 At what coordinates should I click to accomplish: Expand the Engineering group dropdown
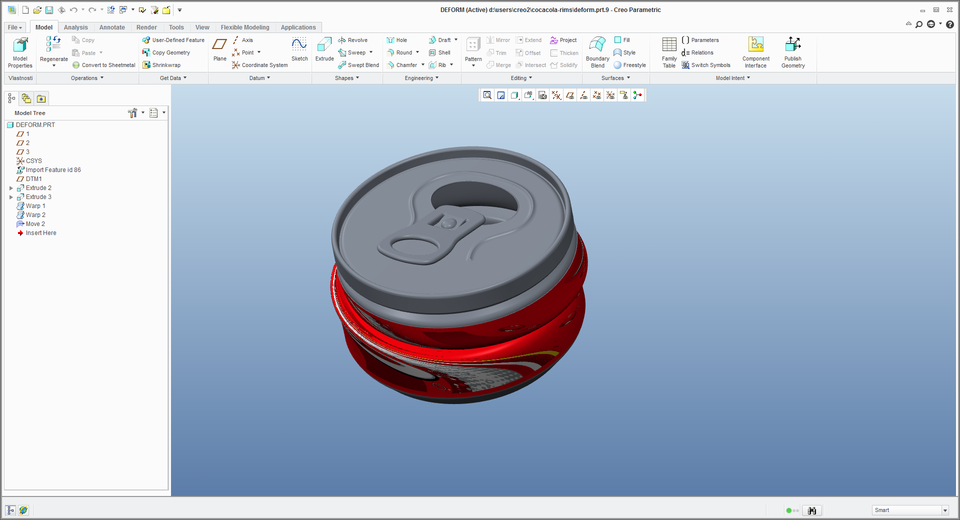coord(421,78)
